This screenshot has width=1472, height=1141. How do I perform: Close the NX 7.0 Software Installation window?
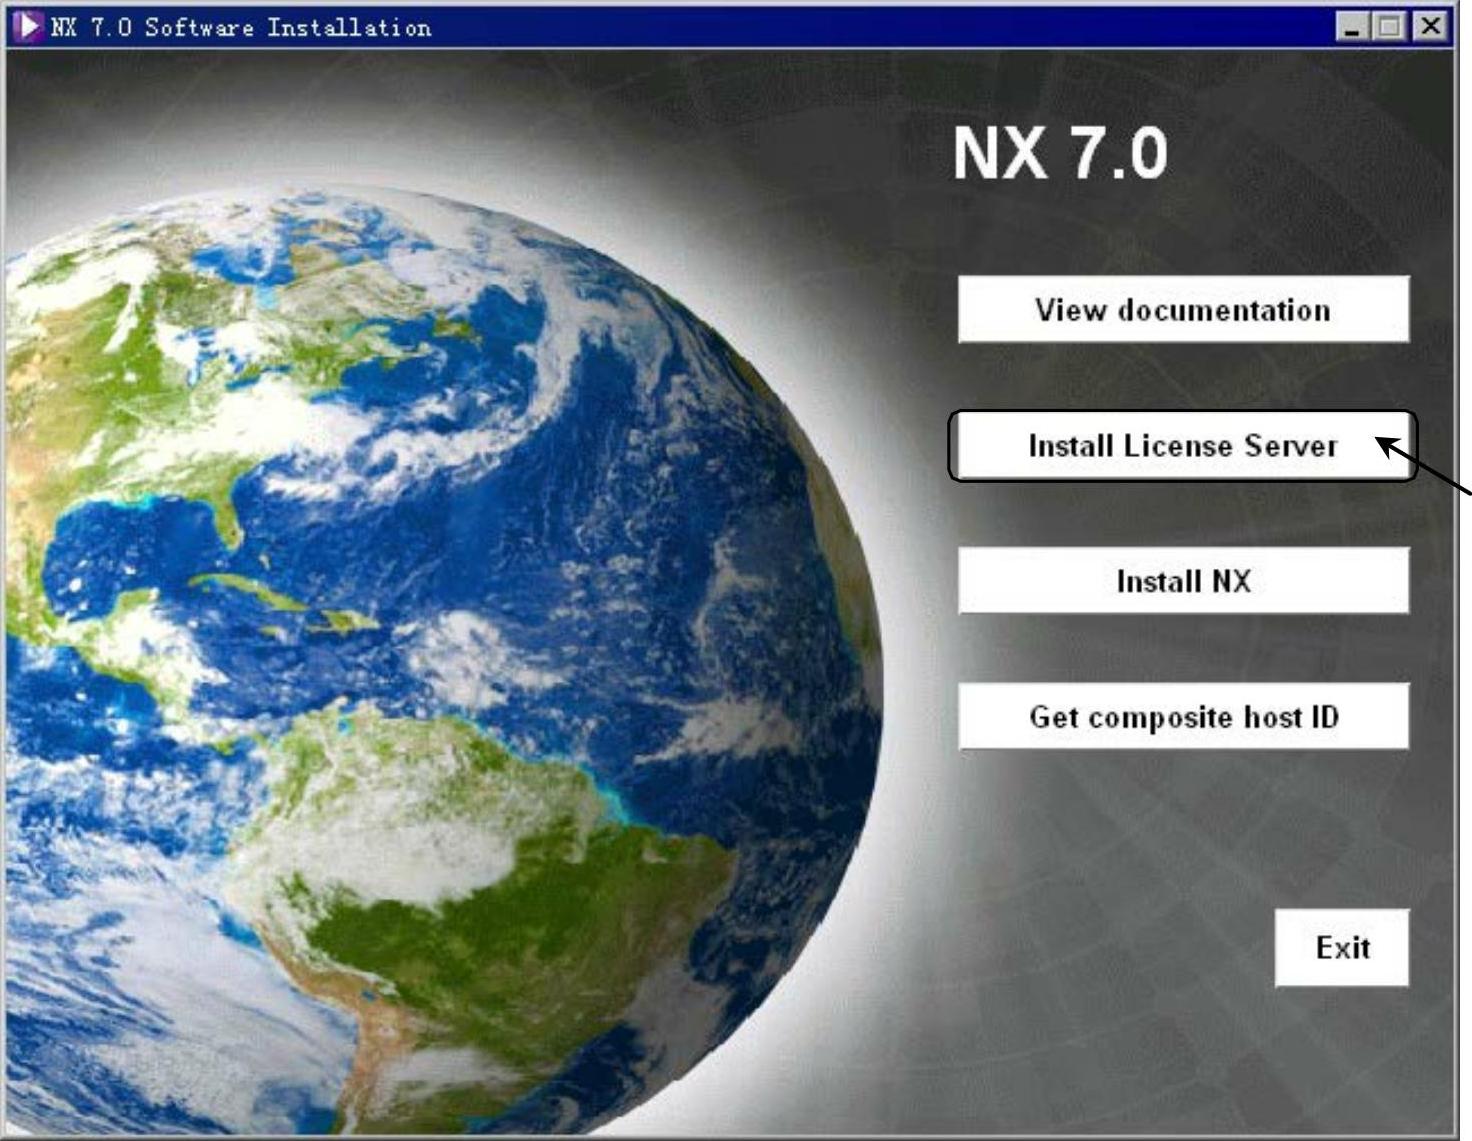1430,27
